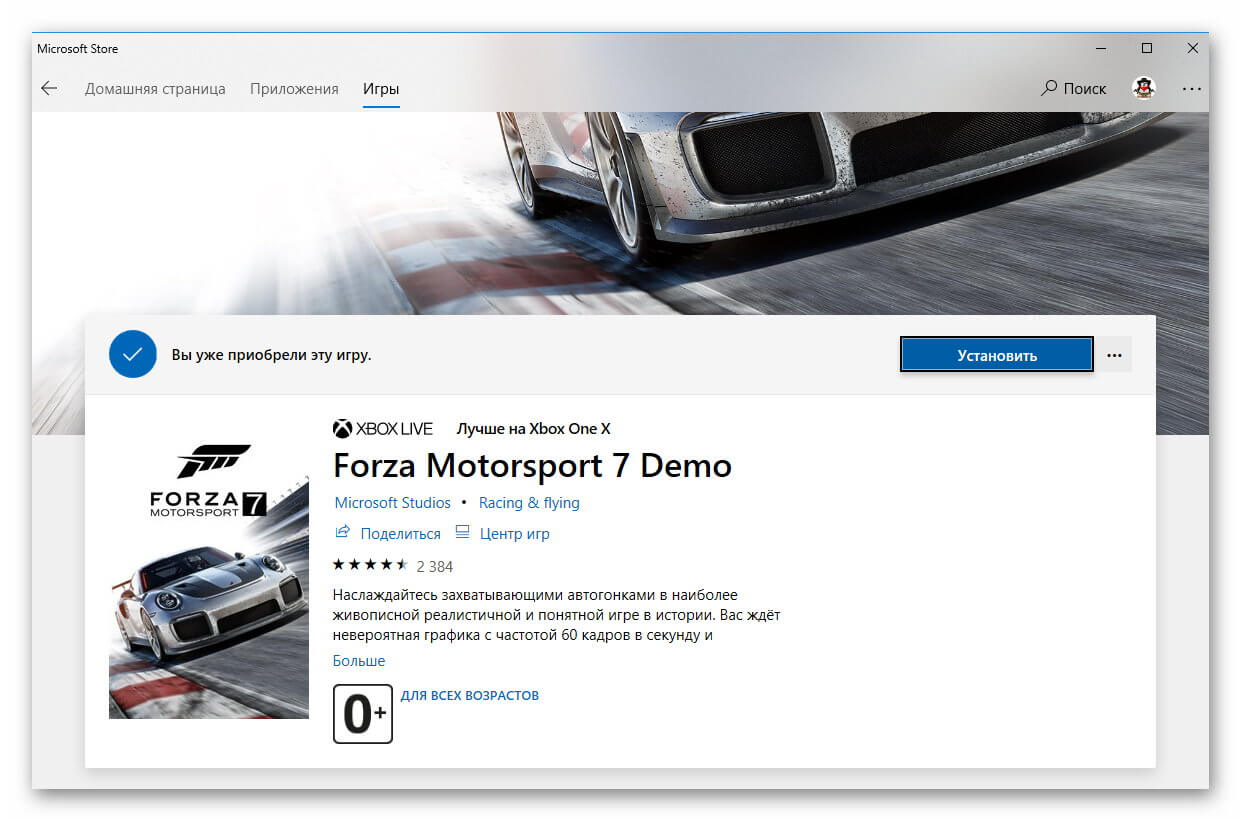1241x821 pixels.
Task: Click the blue purchased checkmark icon
Action: [133, 354]
